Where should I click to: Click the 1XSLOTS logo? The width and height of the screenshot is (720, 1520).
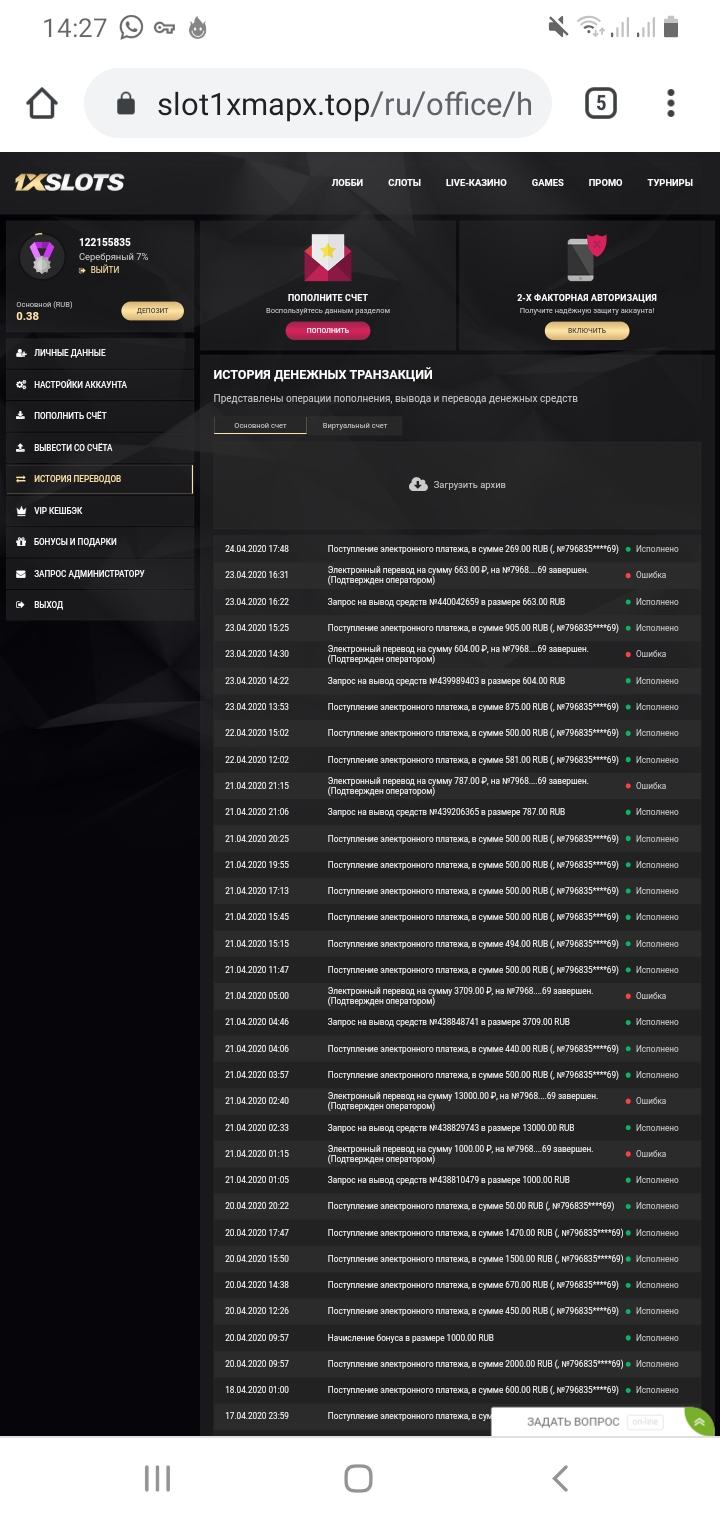pyautogui.click(x=69, y=183)
